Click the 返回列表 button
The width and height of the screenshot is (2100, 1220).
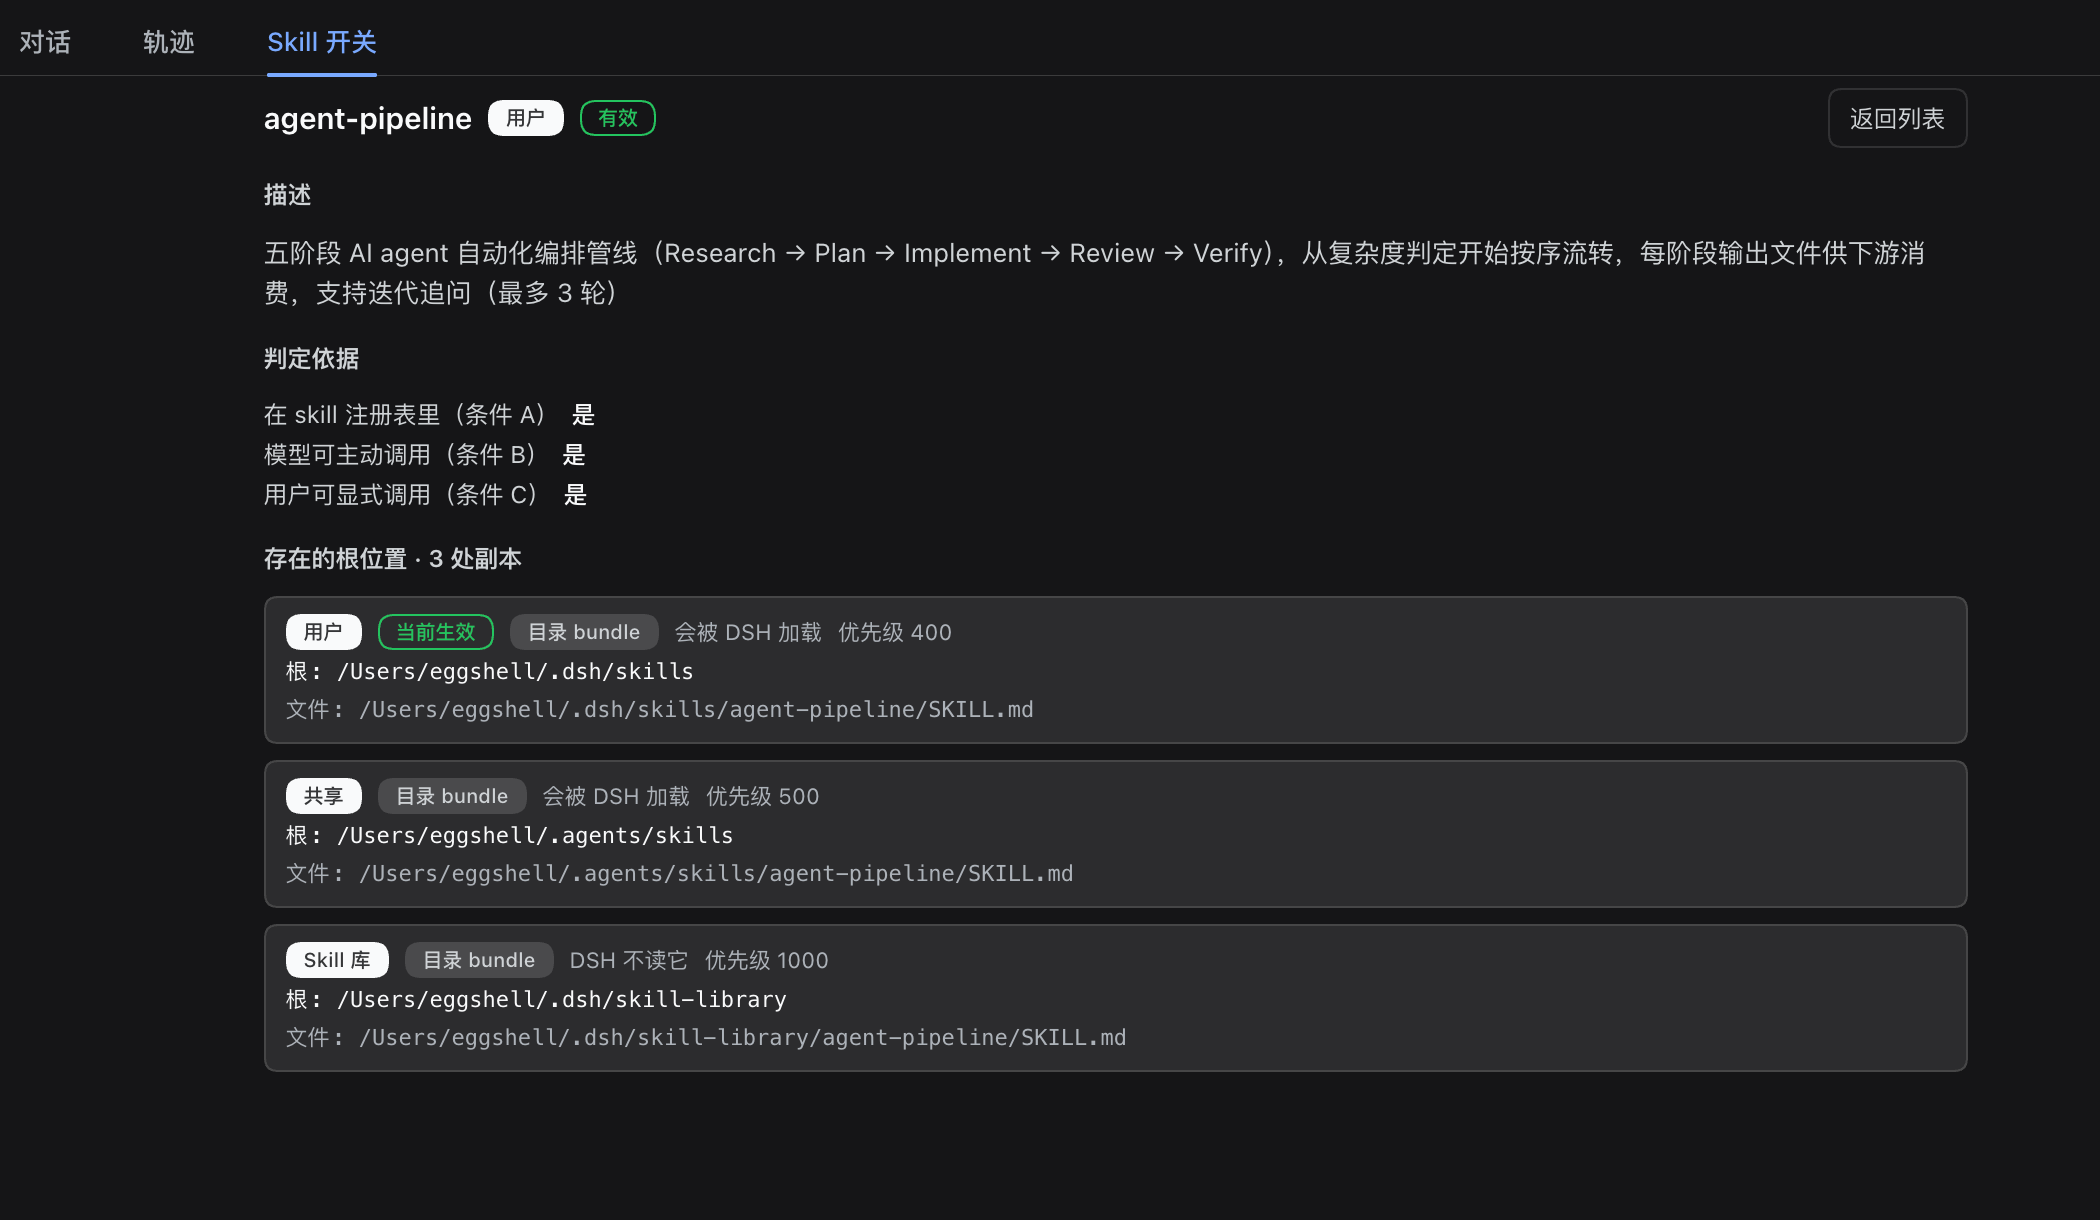tap(1897, 118)
